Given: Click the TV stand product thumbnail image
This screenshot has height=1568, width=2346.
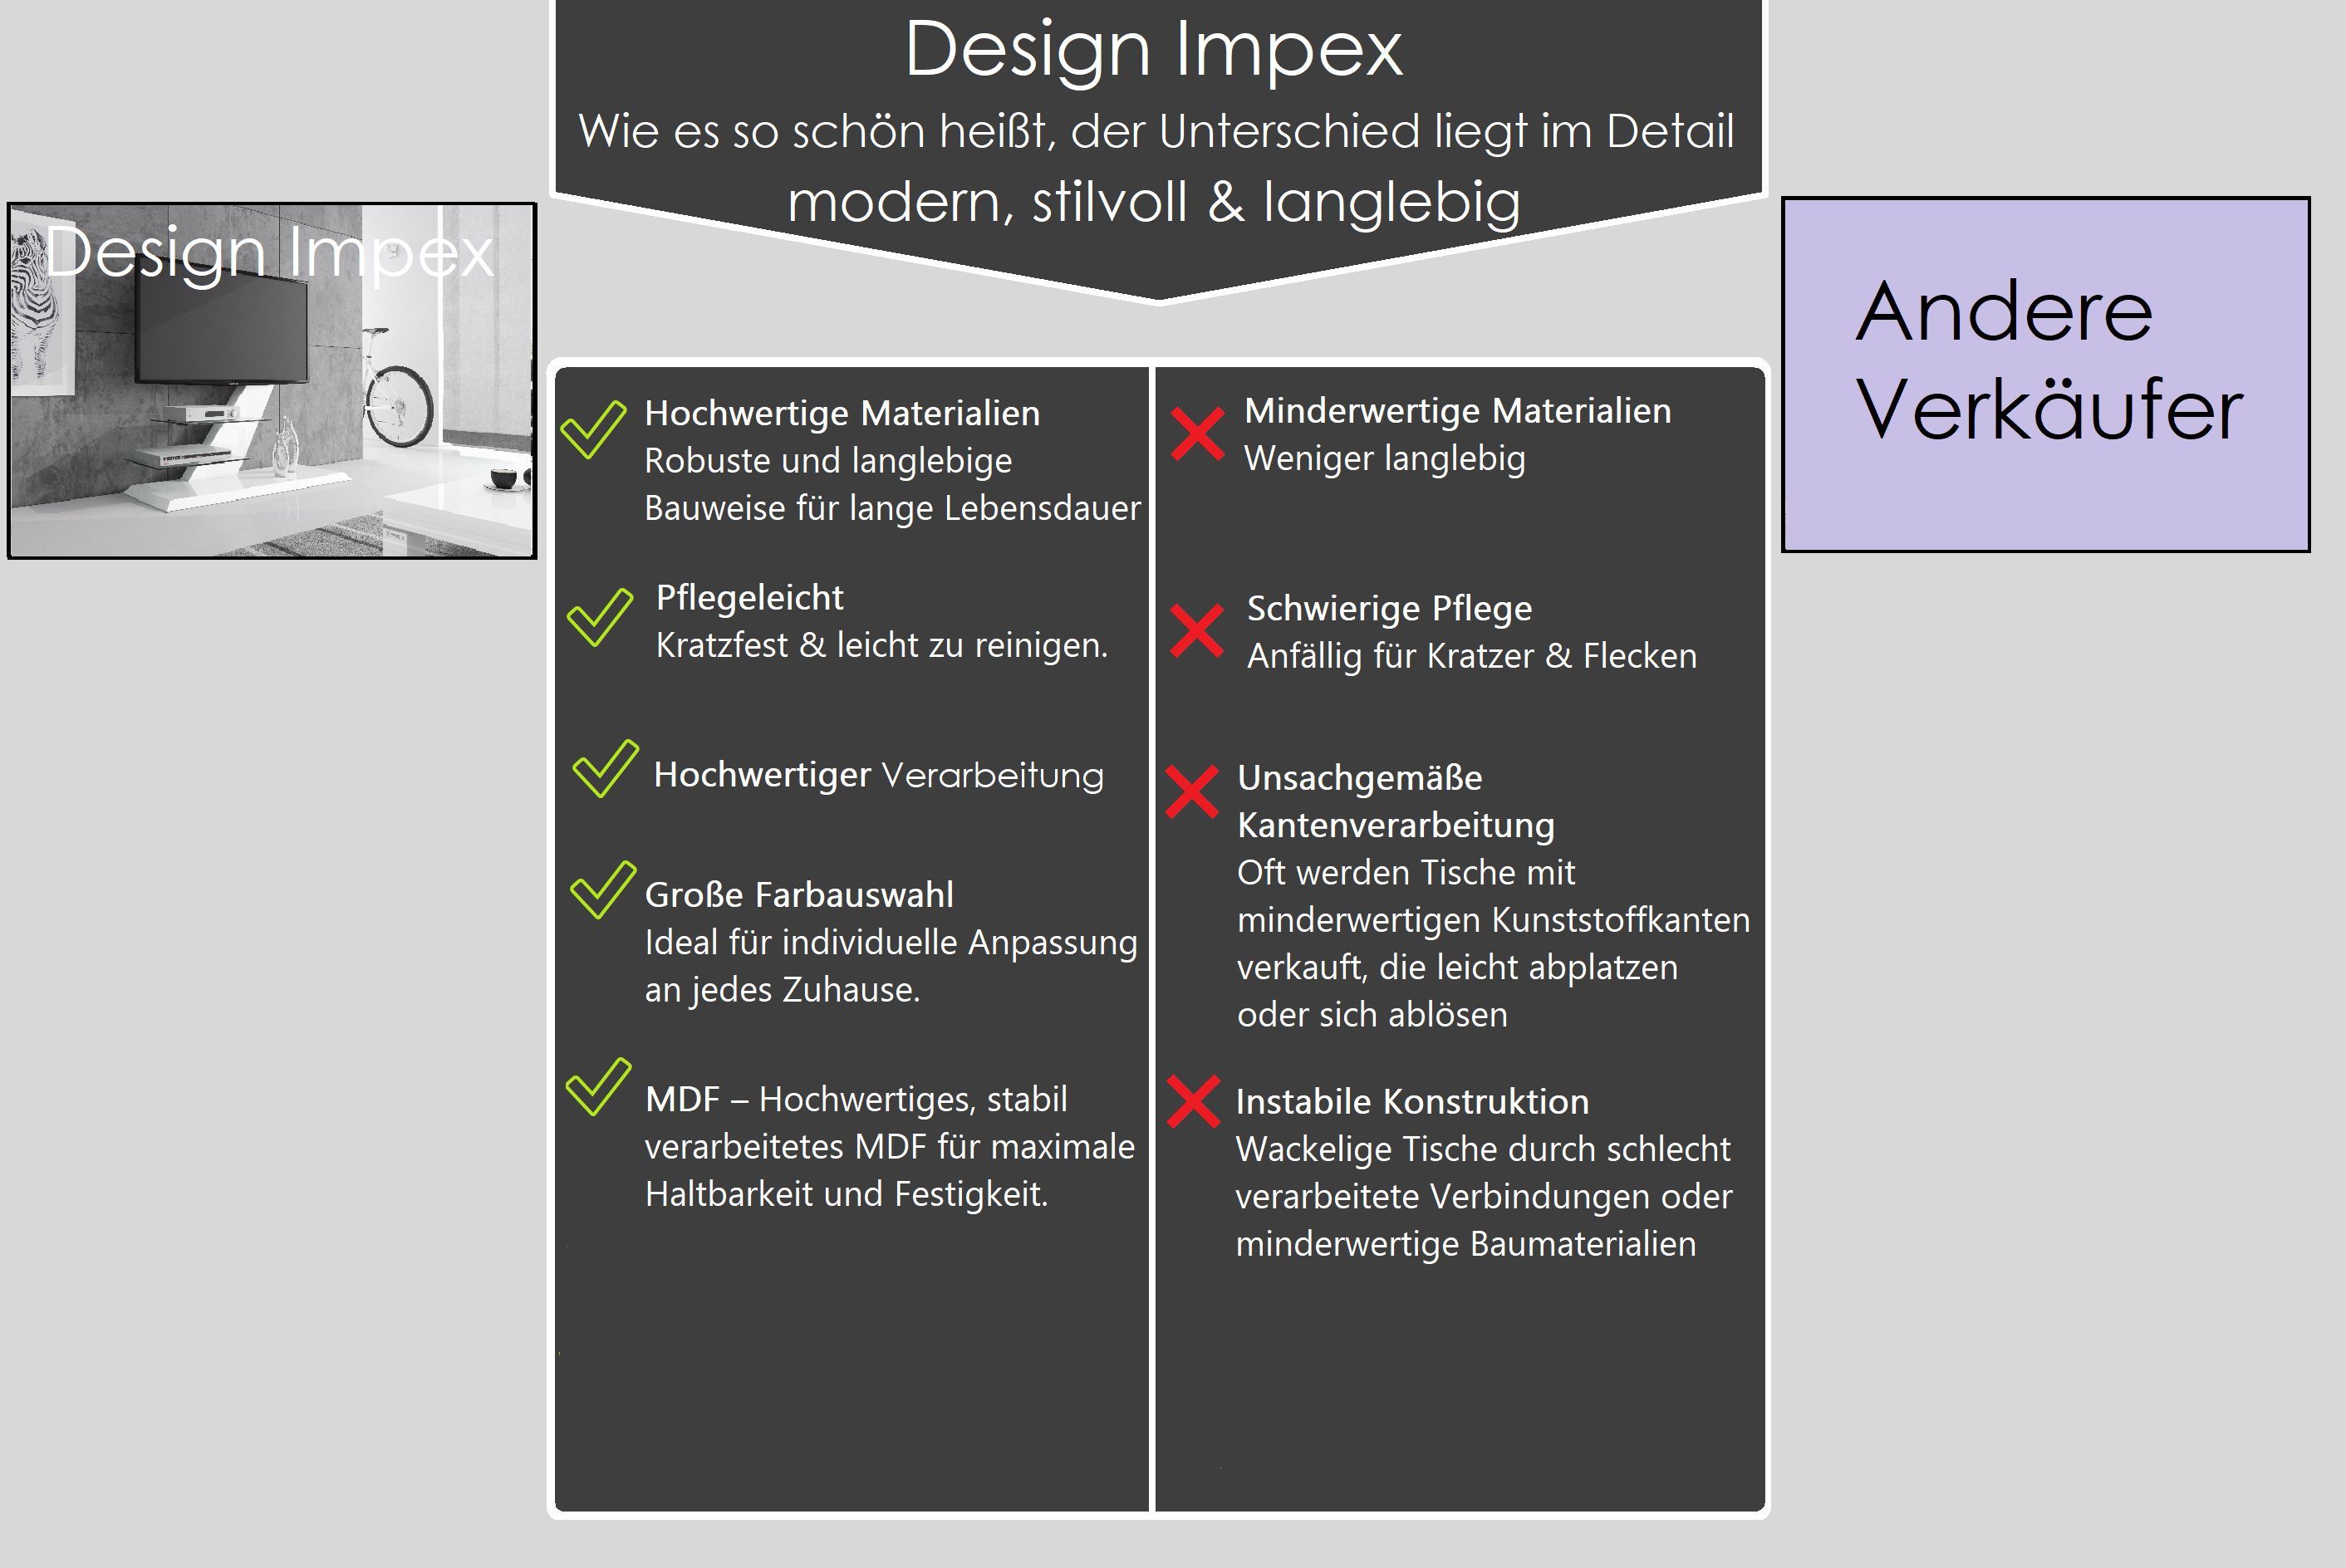Looking at the screenshot, I should pyautogui.click(x=272, y=381).
